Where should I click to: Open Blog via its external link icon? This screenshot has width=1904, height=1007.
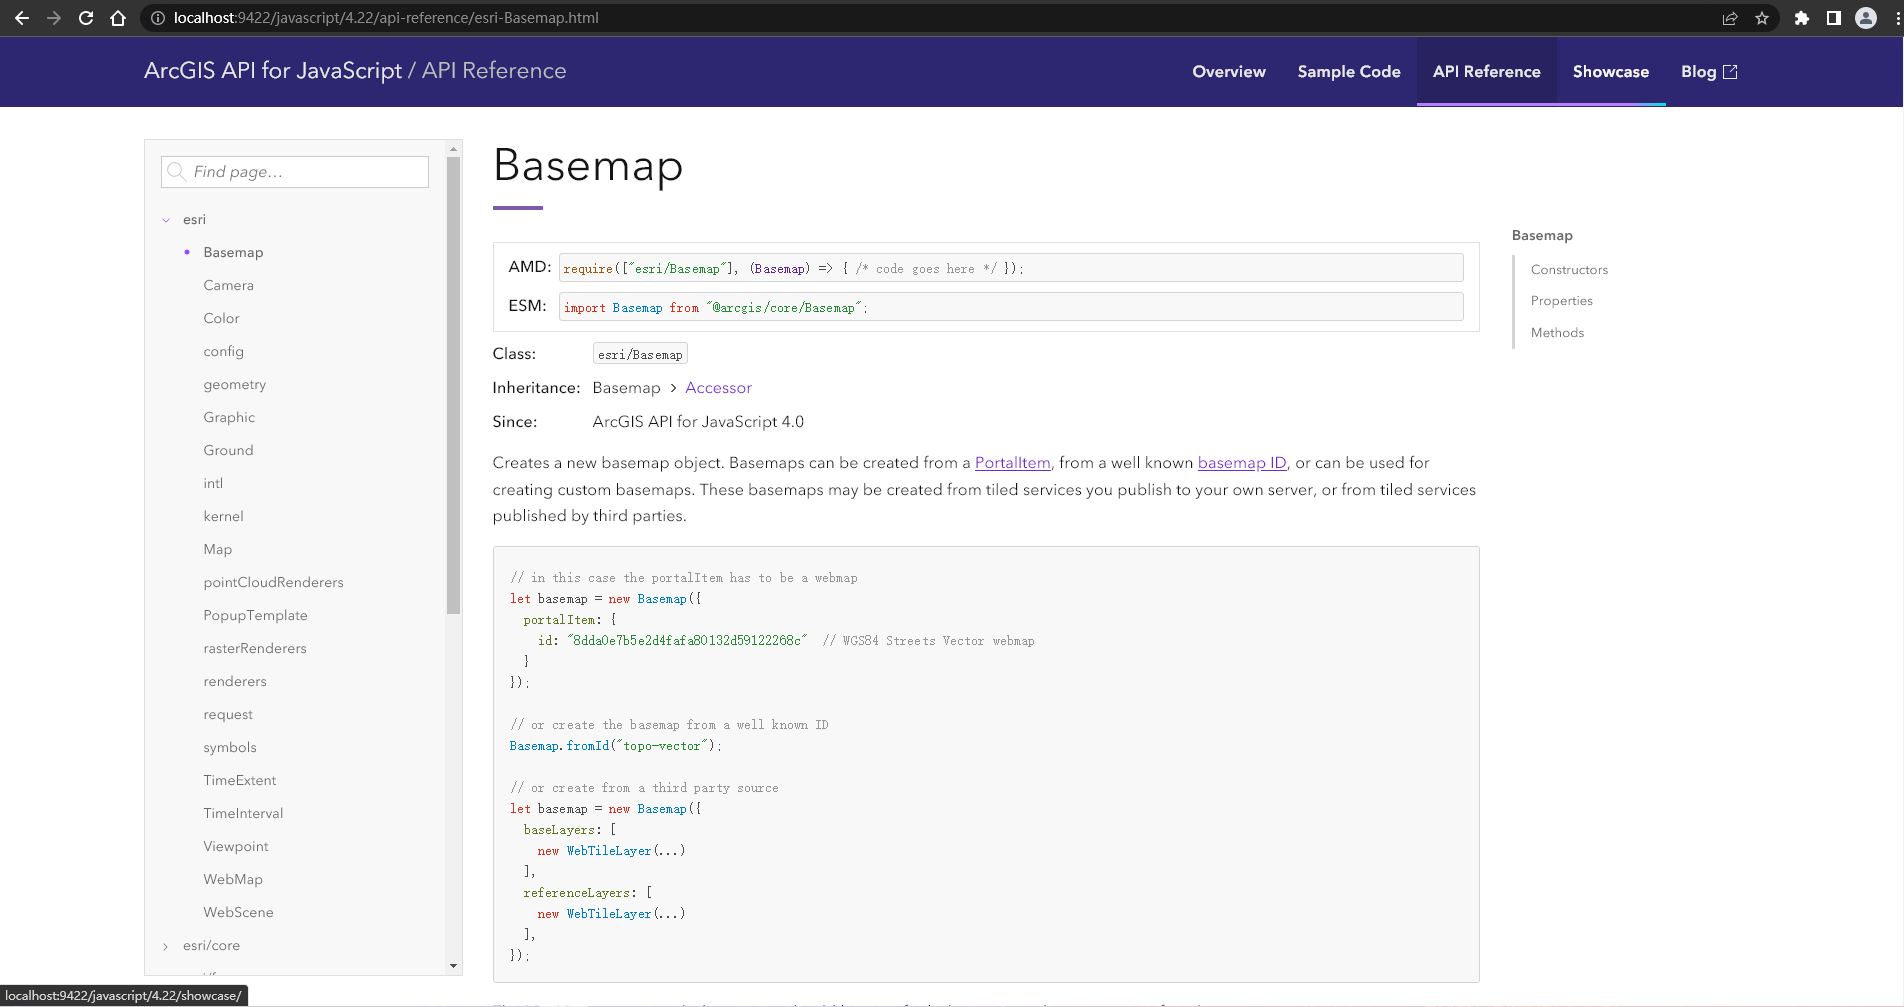point(1731,71)
